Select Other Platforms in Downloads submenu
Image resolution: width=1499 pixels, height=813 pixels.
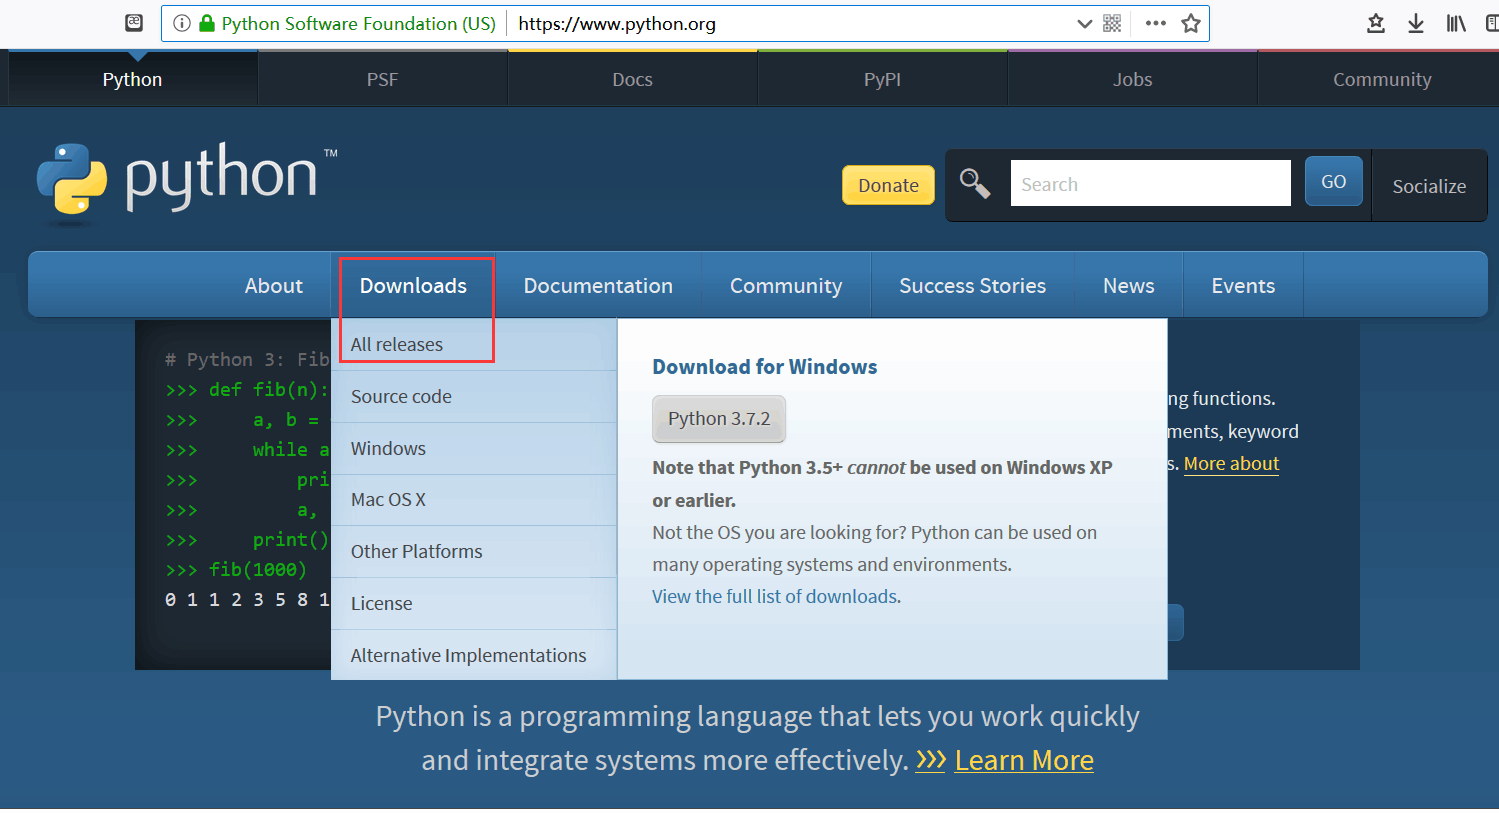474,551
